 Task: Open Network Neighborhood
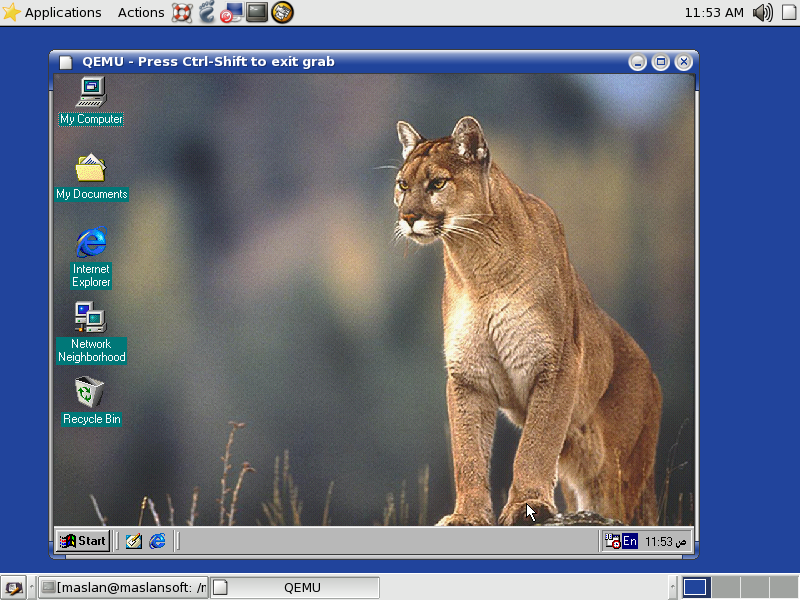[x=90, y=318]
